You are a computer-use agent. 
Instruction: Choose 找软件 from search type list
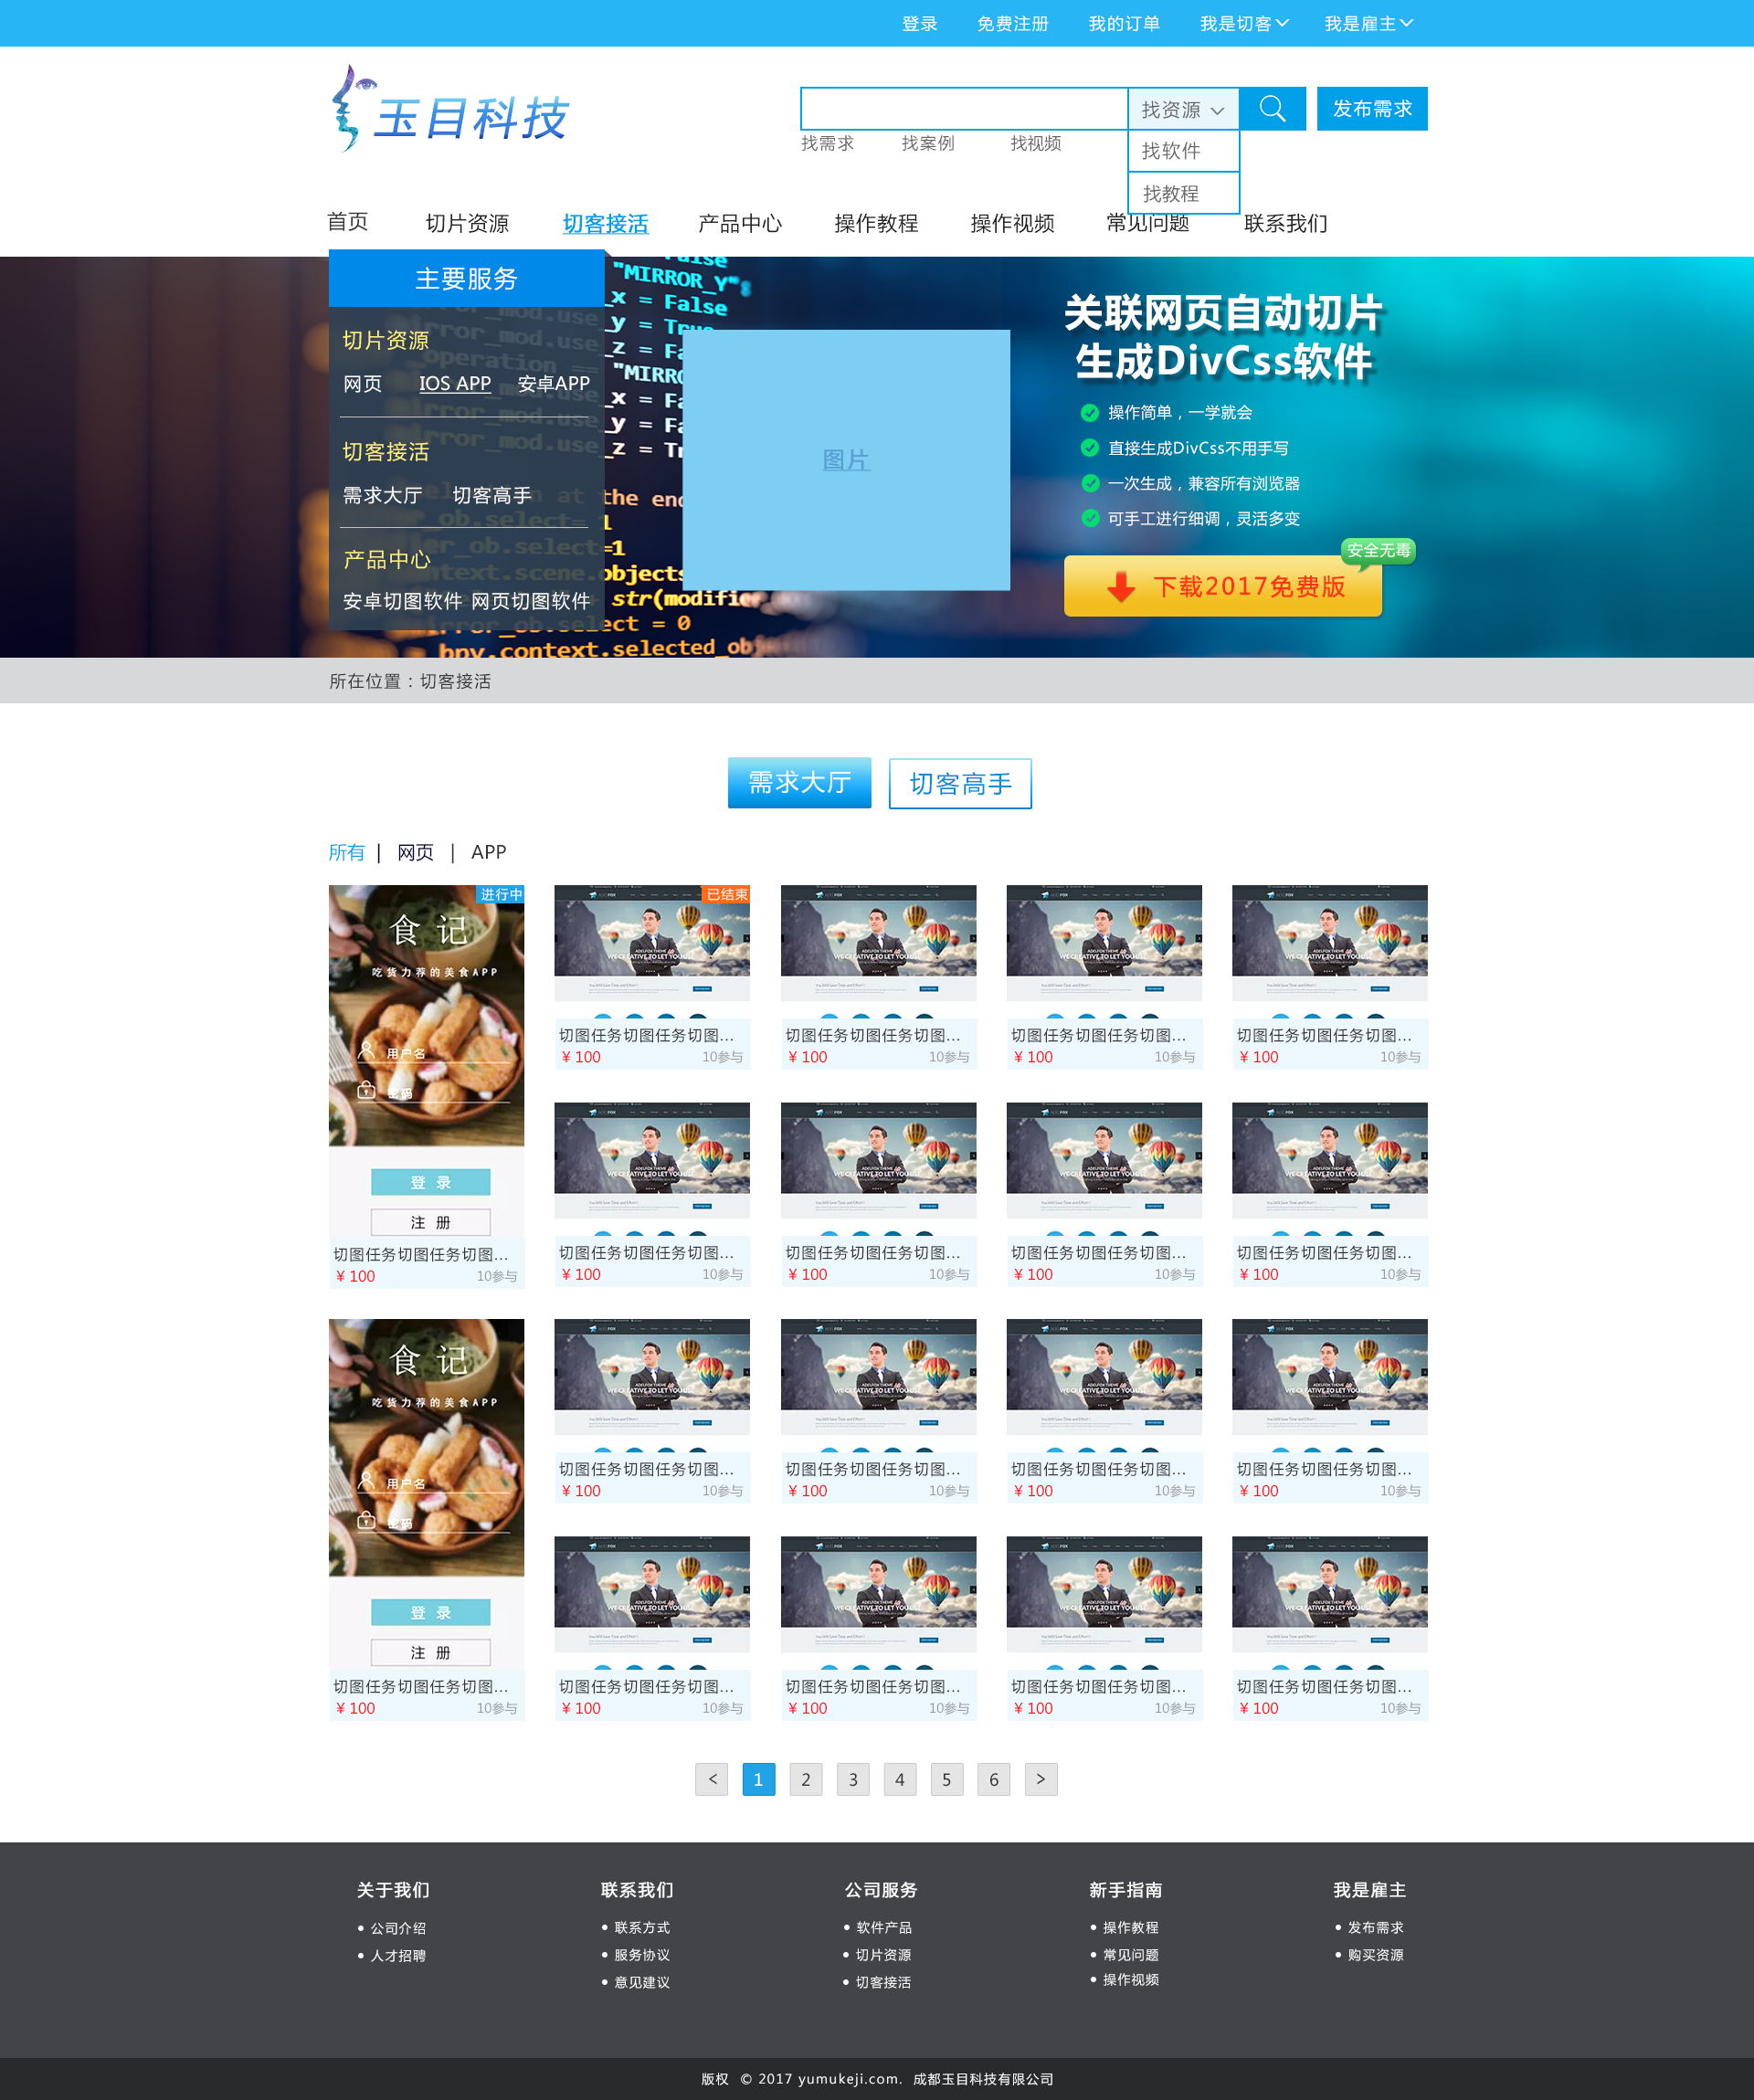coord(1184,151)
